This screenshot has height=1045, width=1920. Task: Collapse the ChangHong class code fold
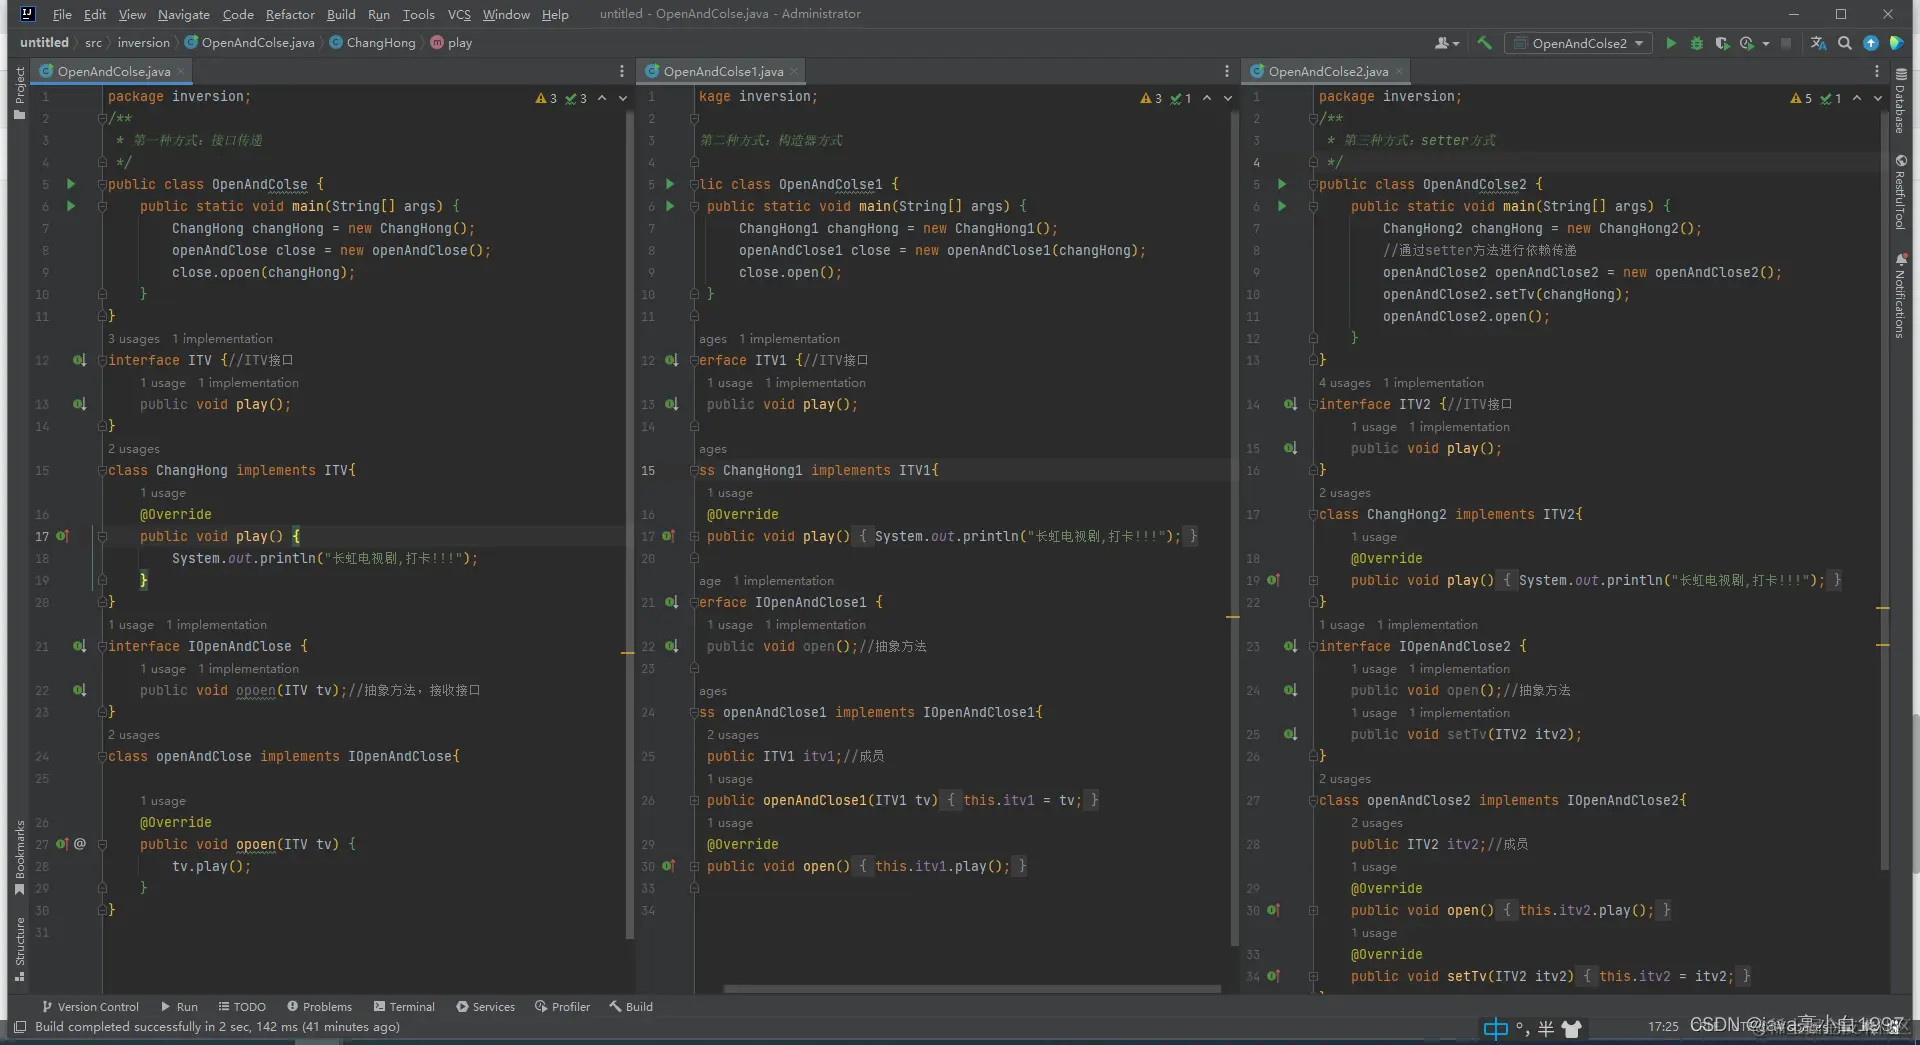pyautogui.click(x=102, y=470)
